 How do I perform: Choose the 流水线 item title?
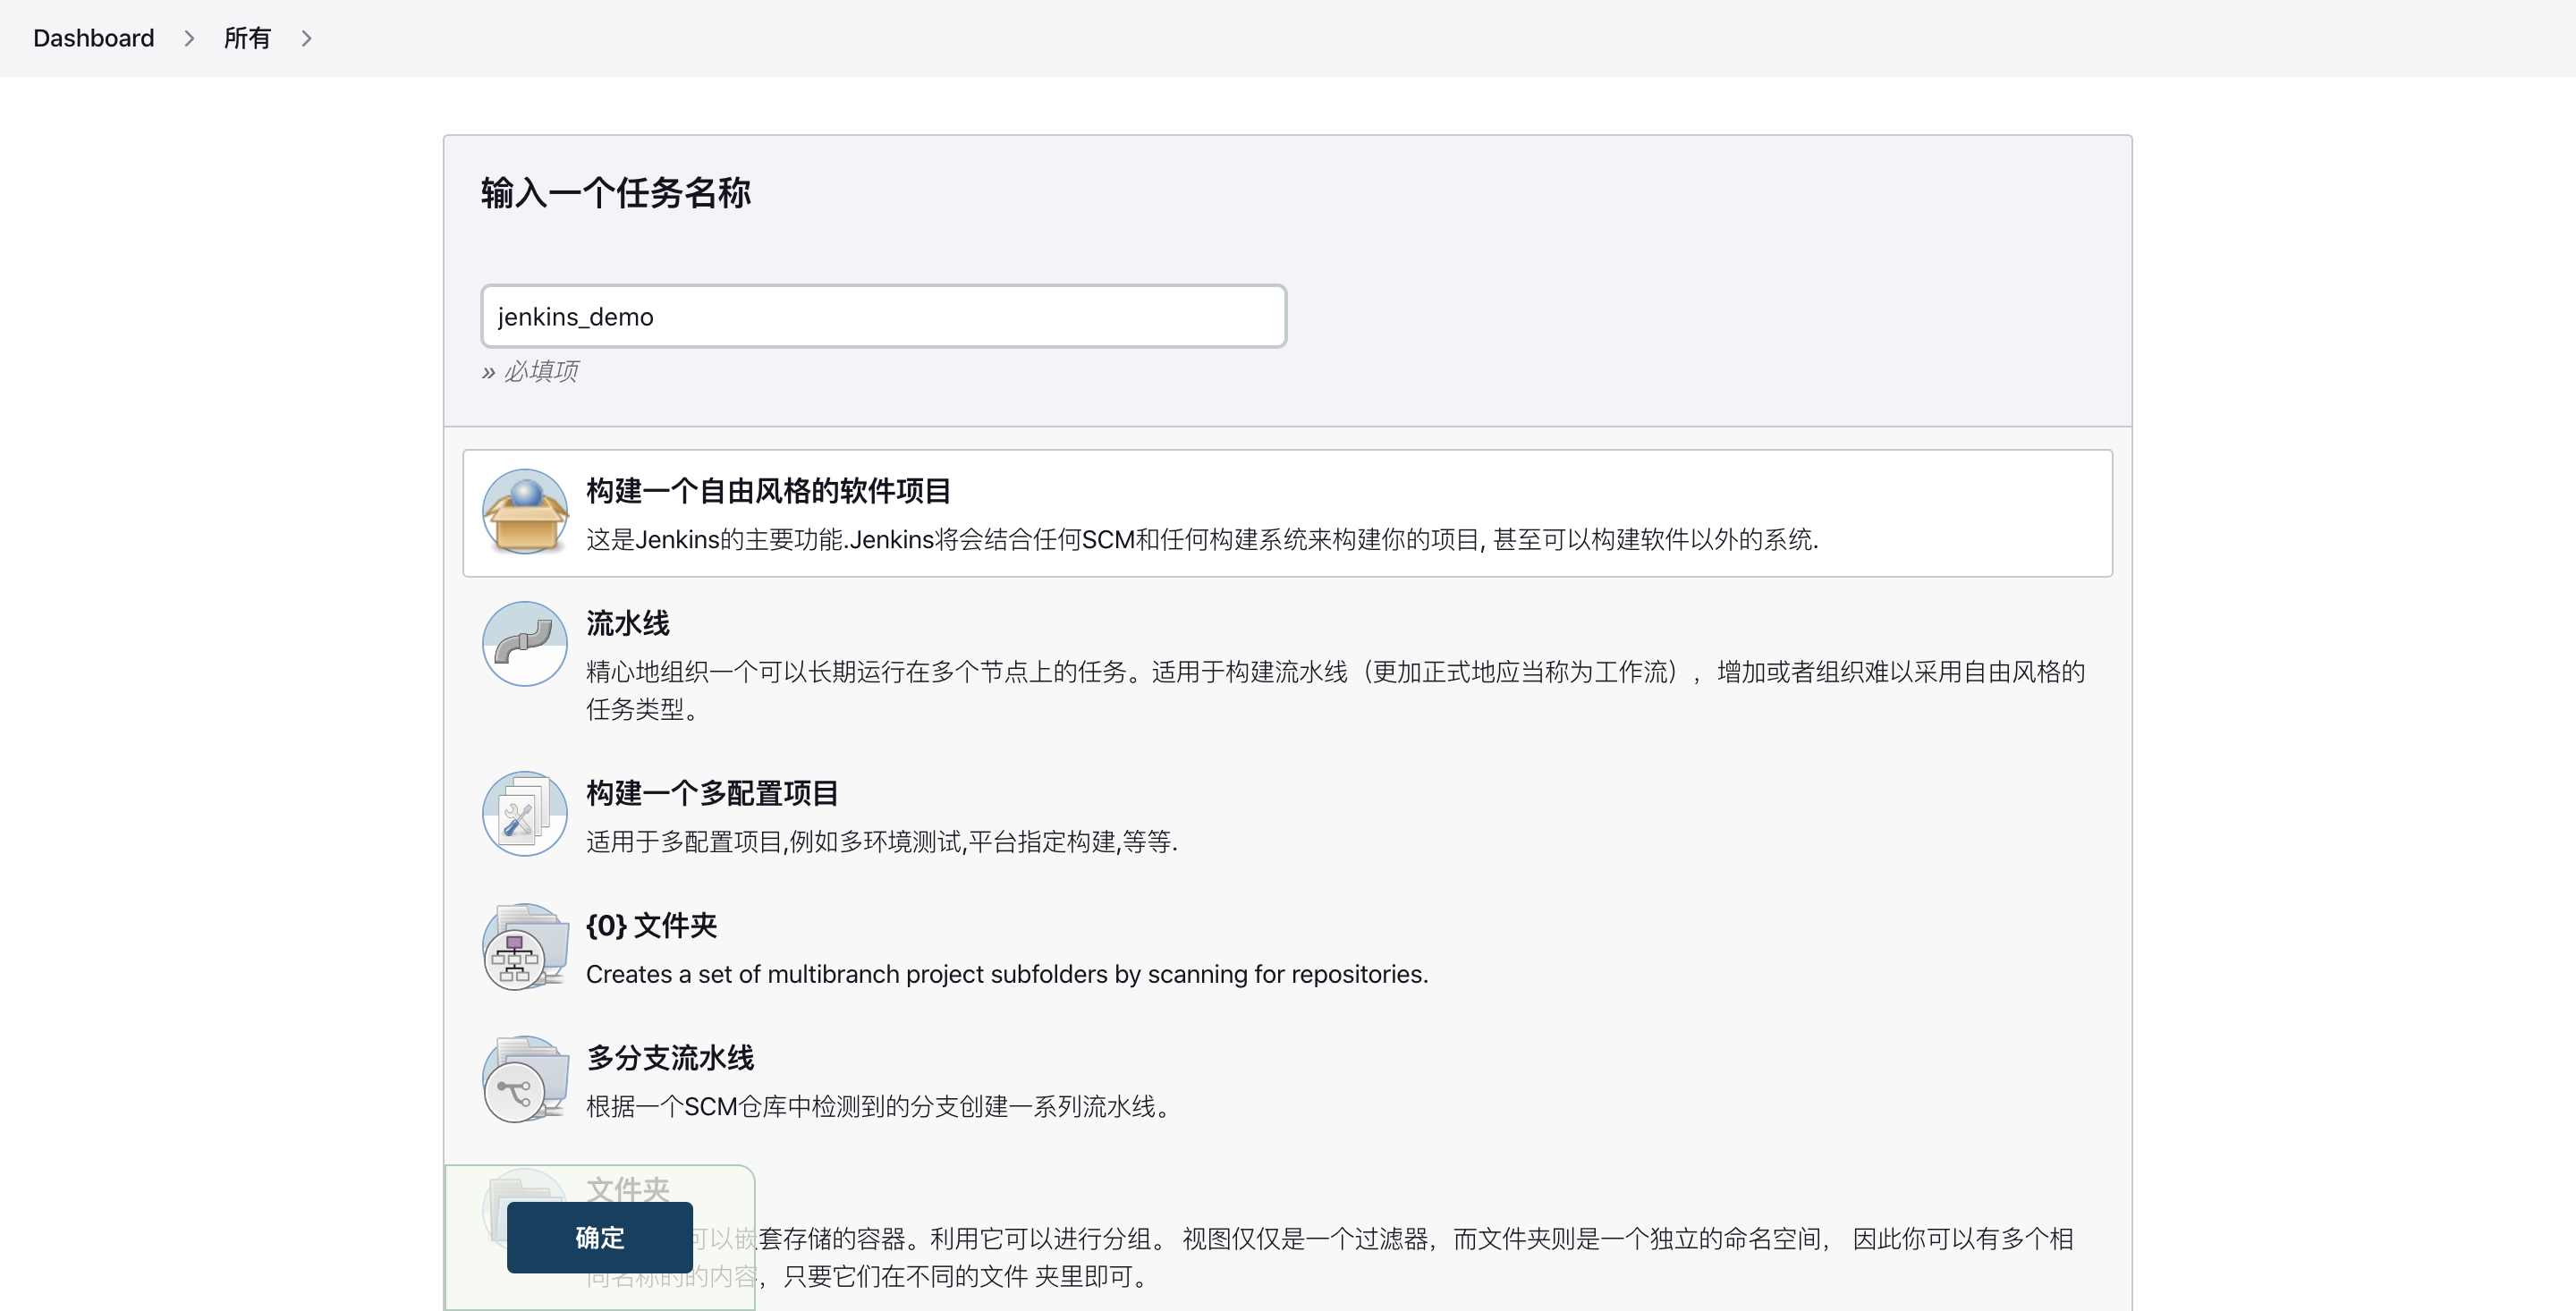[x=628, y=623]
